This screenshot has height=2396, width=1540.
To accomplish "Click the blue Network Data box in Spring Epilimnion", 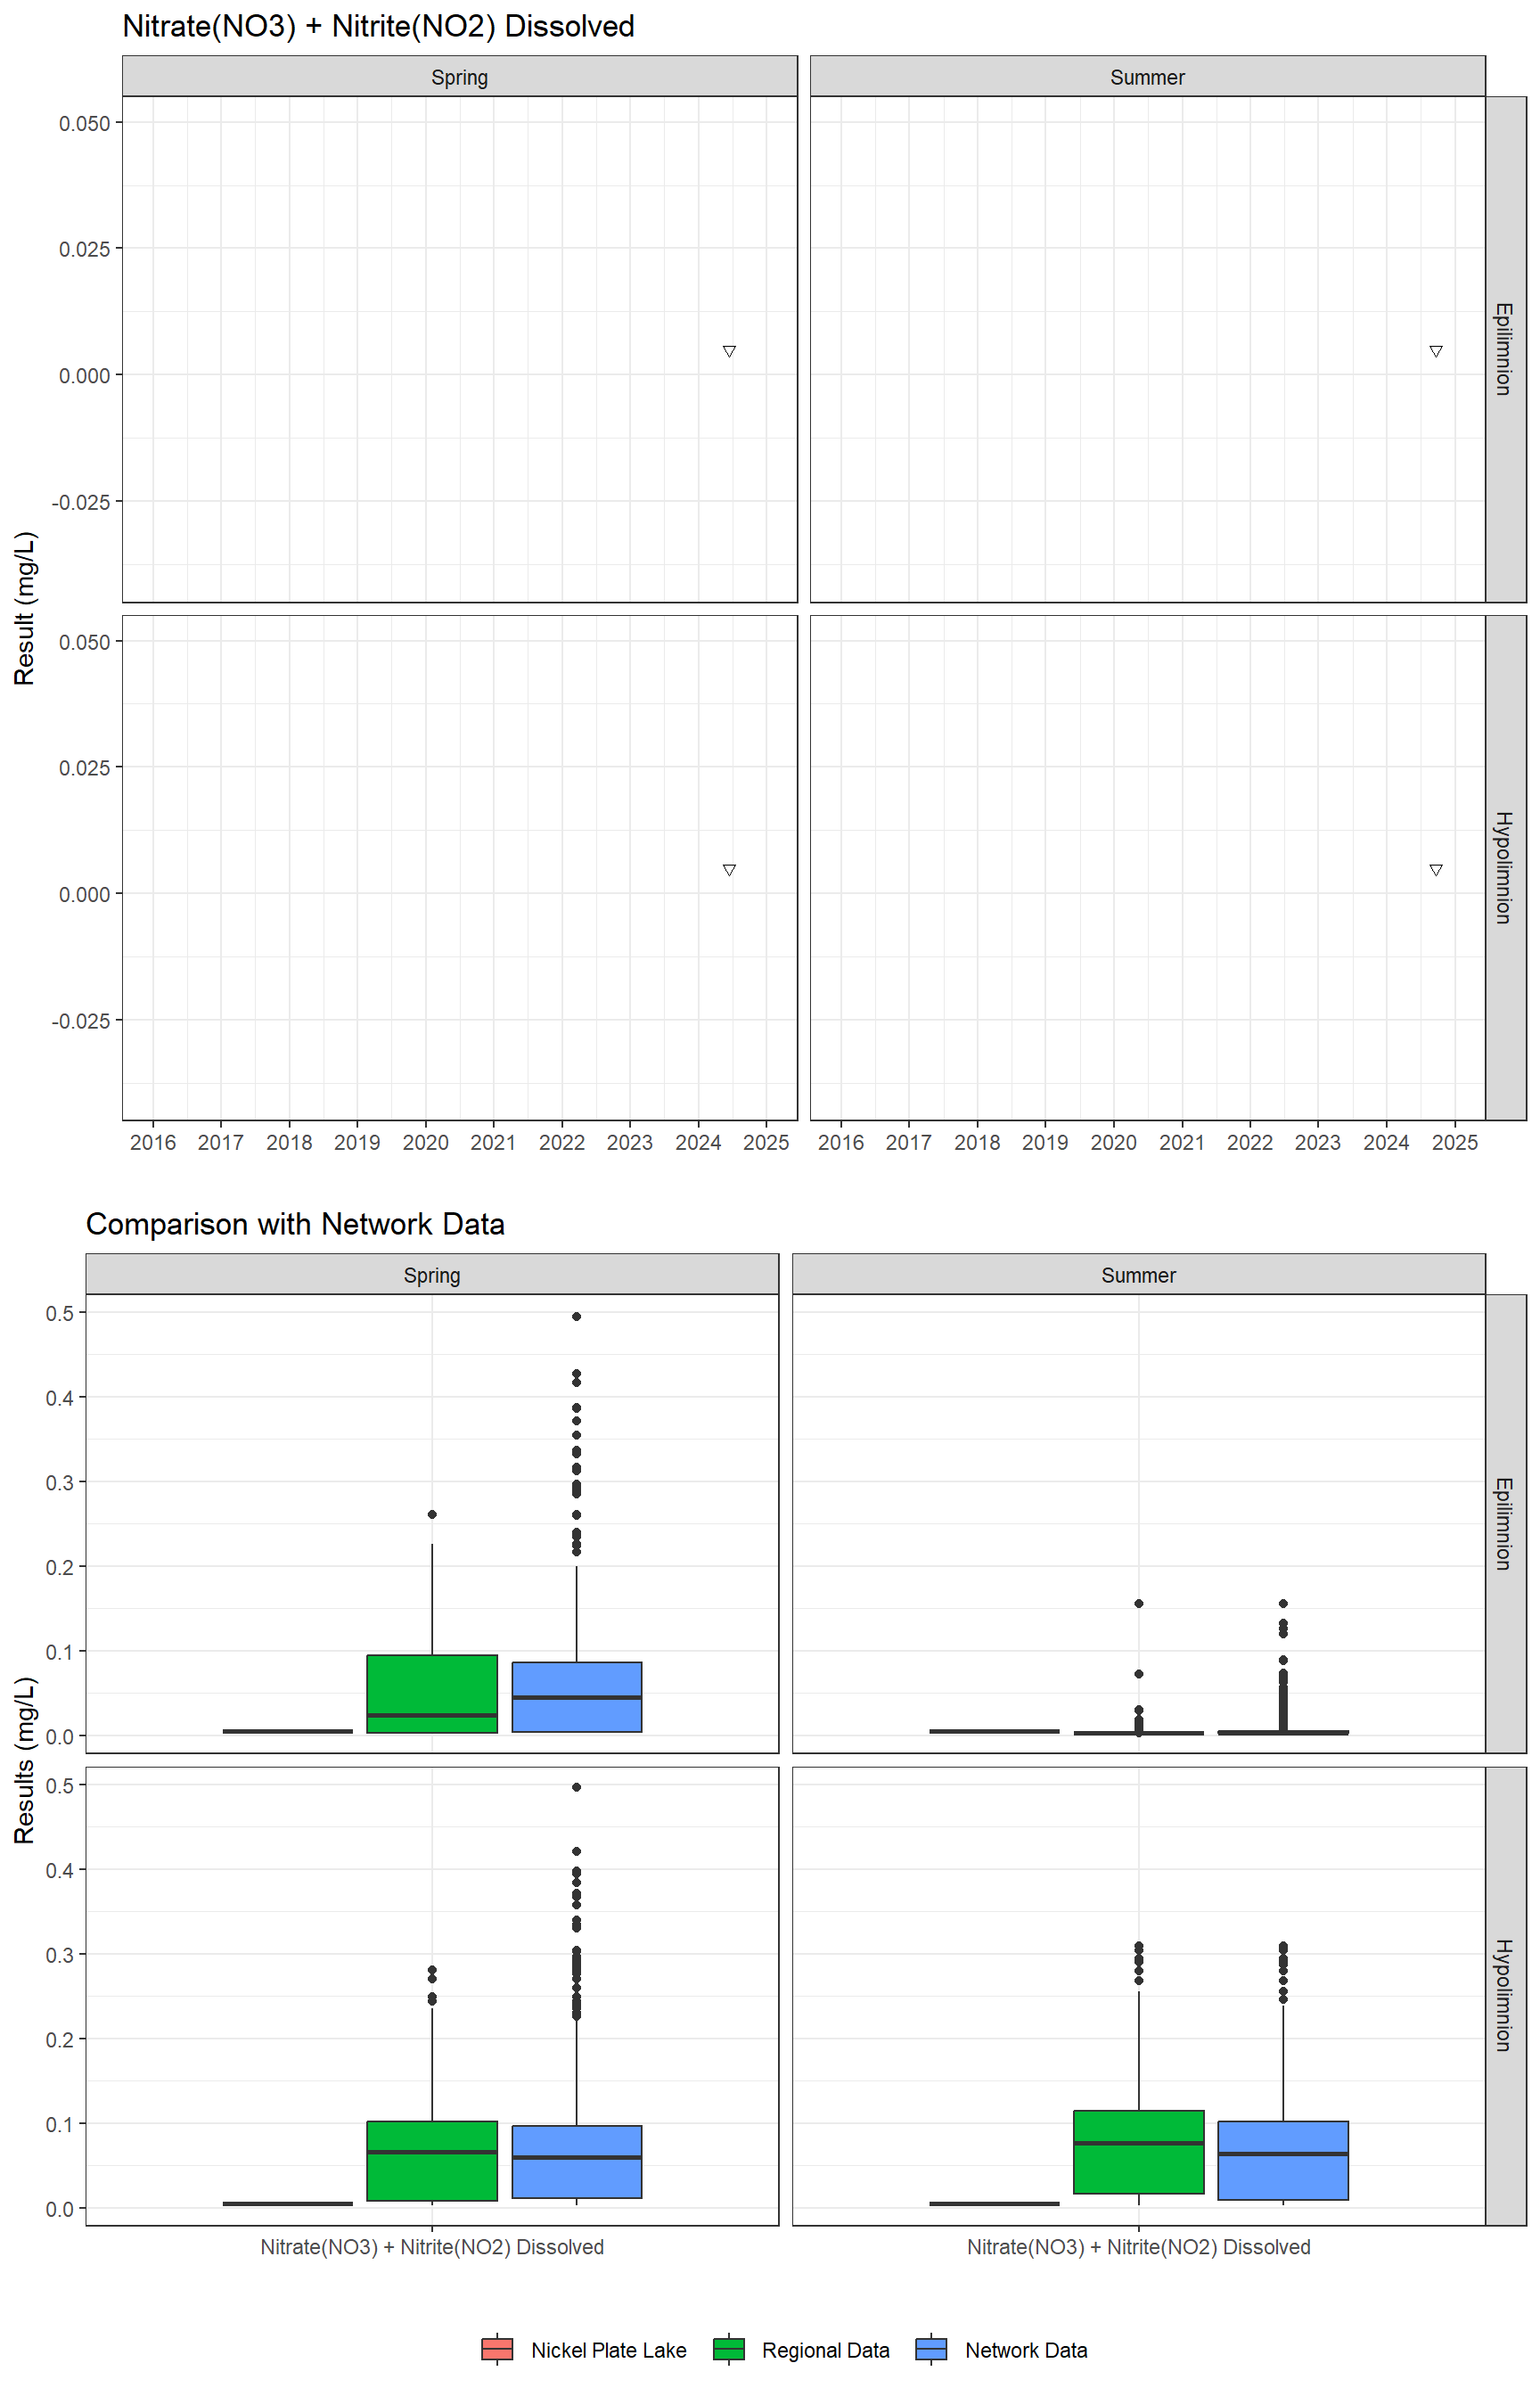I will pos(577,1696).
